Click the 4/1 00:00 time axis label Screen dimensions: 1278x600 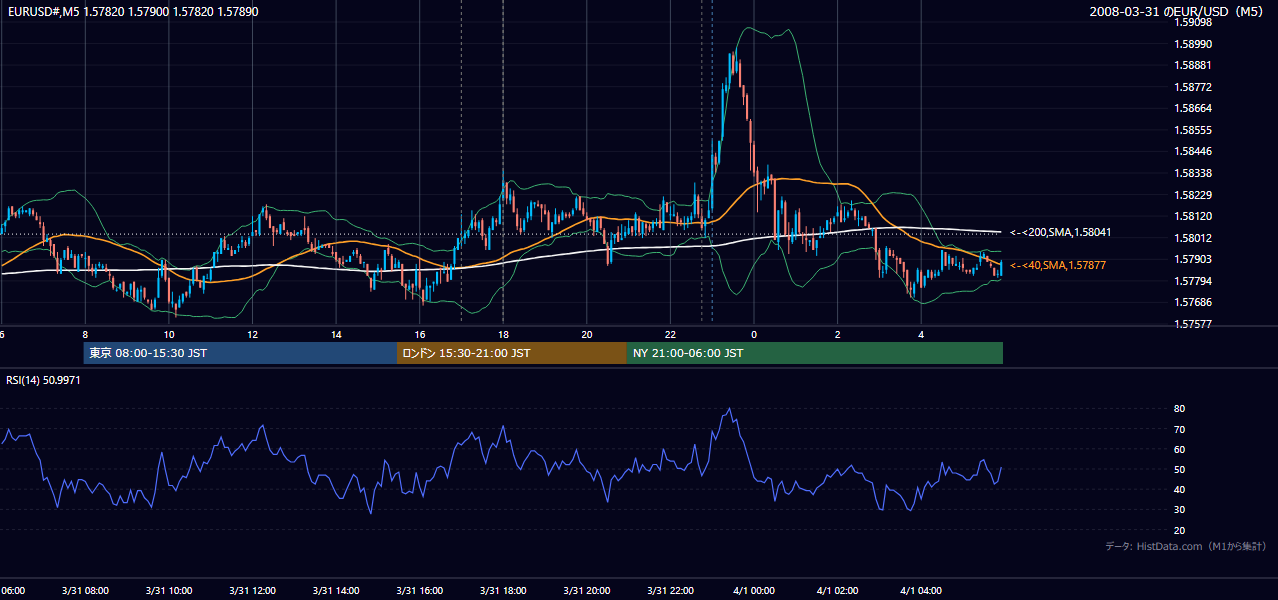click(754, 591)
